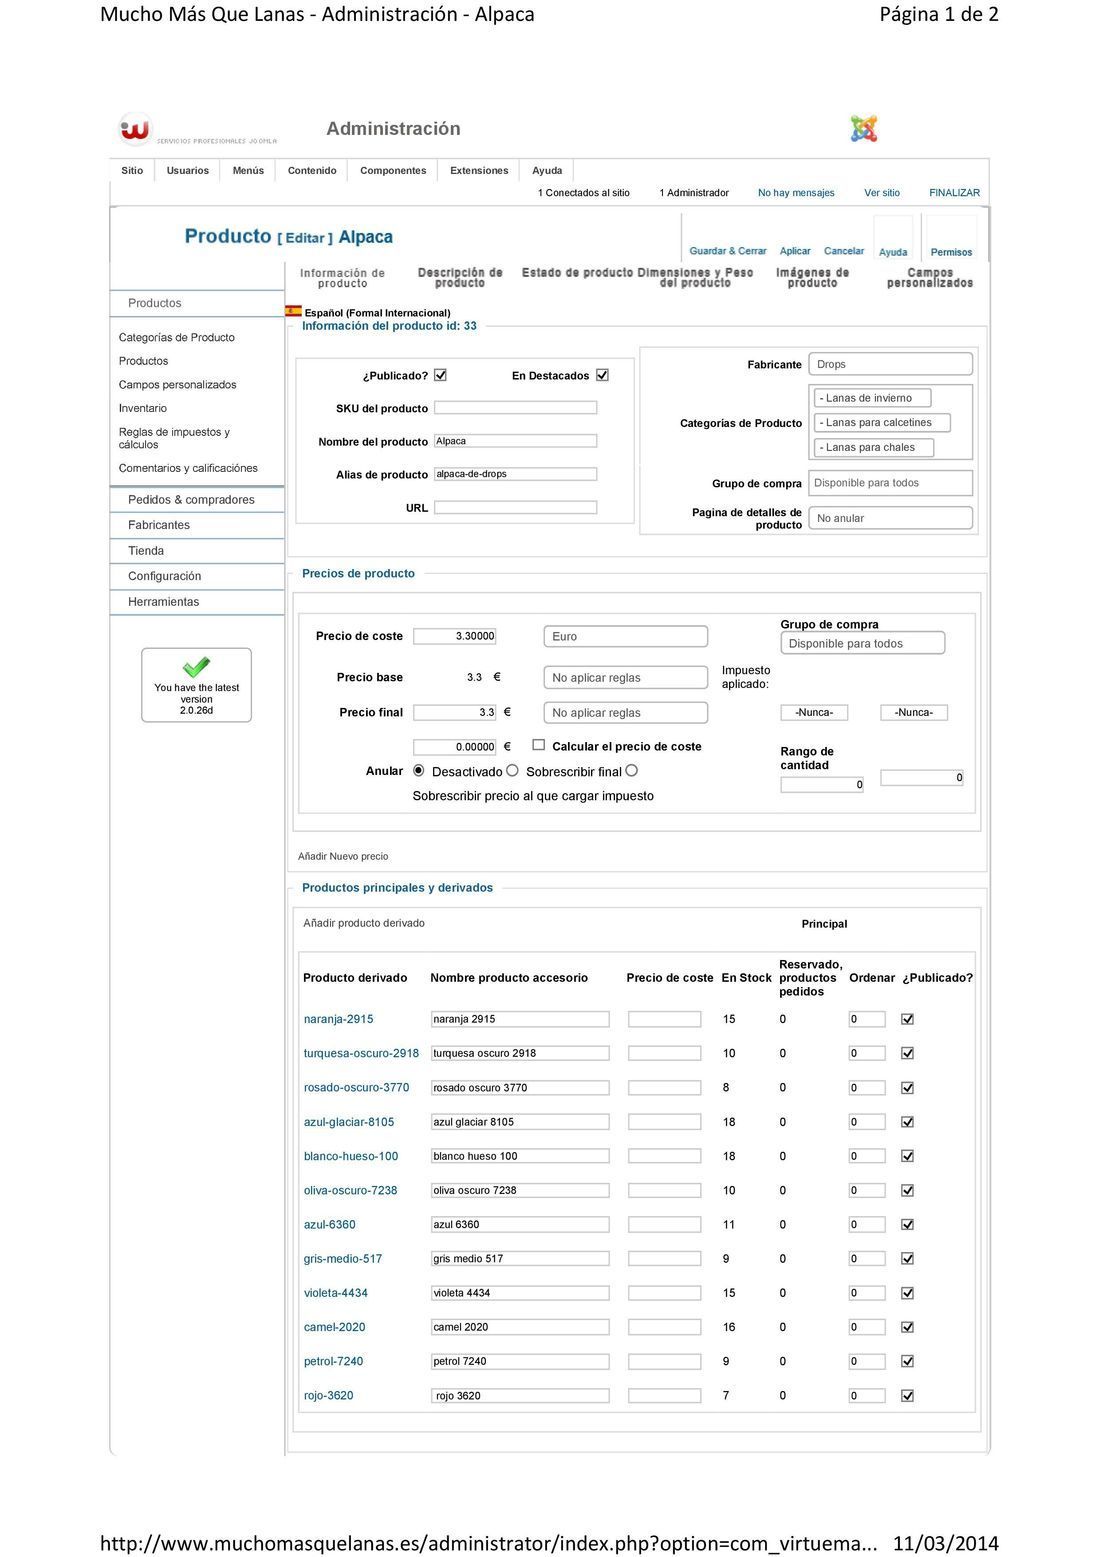Uncheck published box for azul-6360
Image resolution: width=1100 pixels, height=1557 pixels.
point(908,1224)
